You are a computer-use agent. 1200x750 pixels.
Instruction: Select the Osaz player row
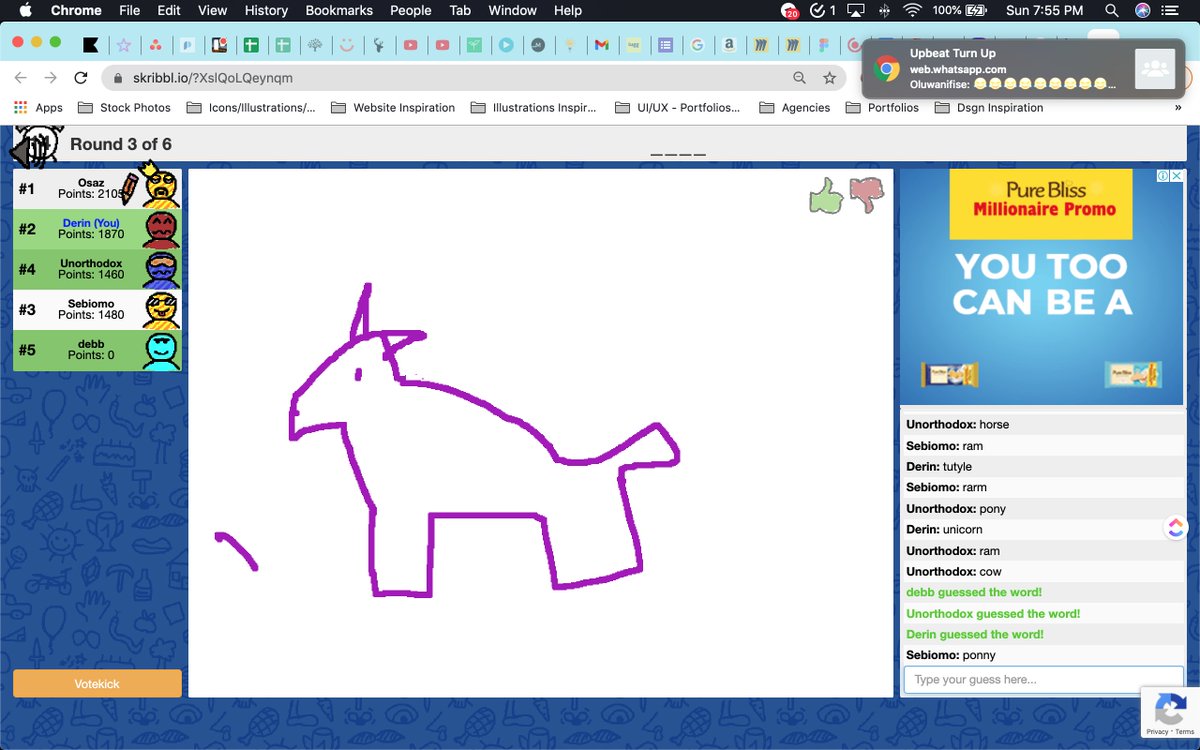pos(97,188)
